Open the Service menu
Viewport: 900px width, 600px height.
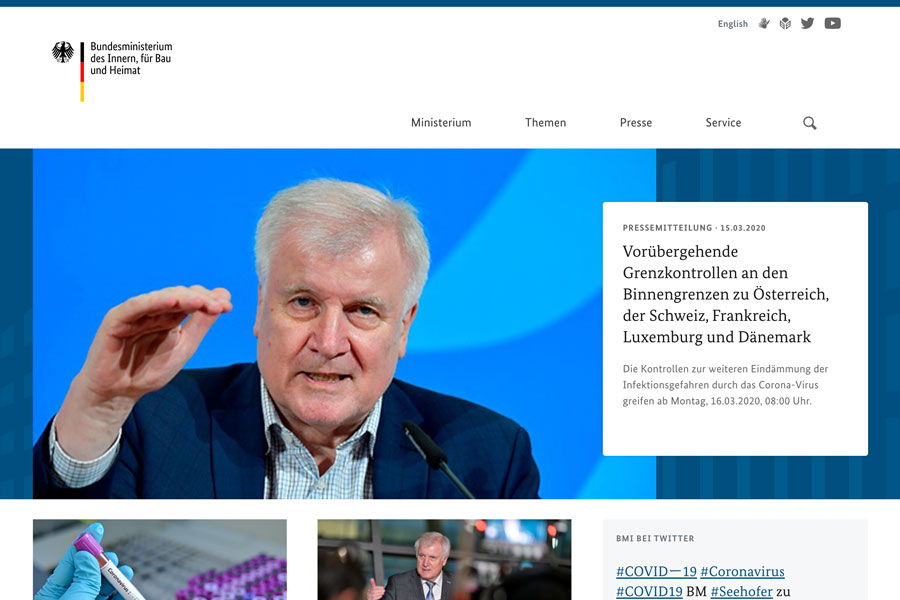coord(723,123)
